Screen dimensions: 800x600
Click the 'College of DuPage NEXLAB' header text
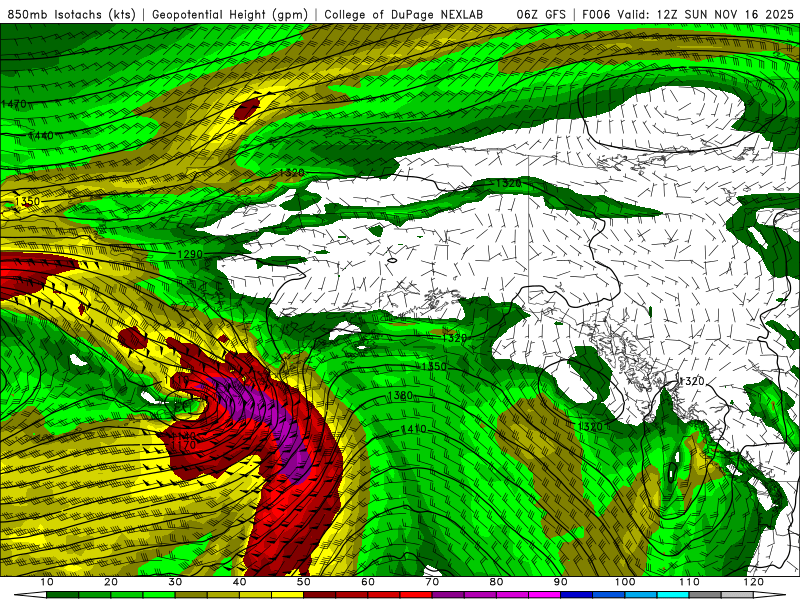pyautogui.click(x=403, y=14)
